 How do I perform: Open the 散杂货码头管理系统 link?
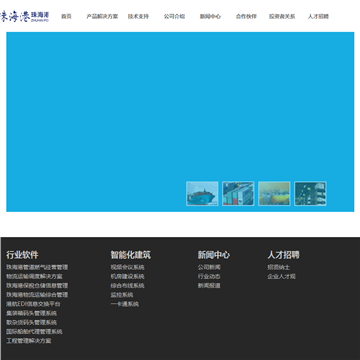(x=32, y=322)
